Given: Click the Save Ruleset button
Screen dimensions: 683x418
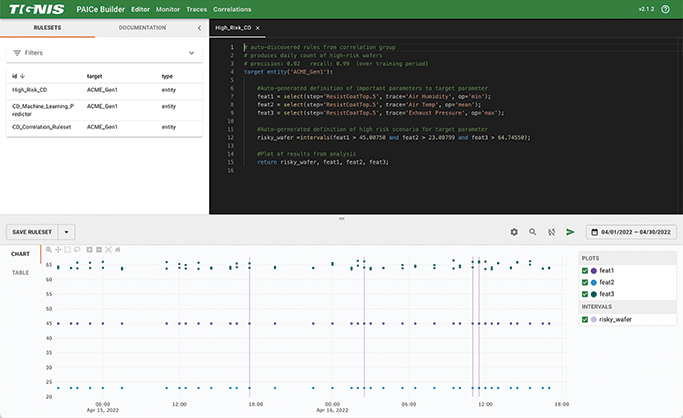Looking at the screenshot, I should pos(32,231).
